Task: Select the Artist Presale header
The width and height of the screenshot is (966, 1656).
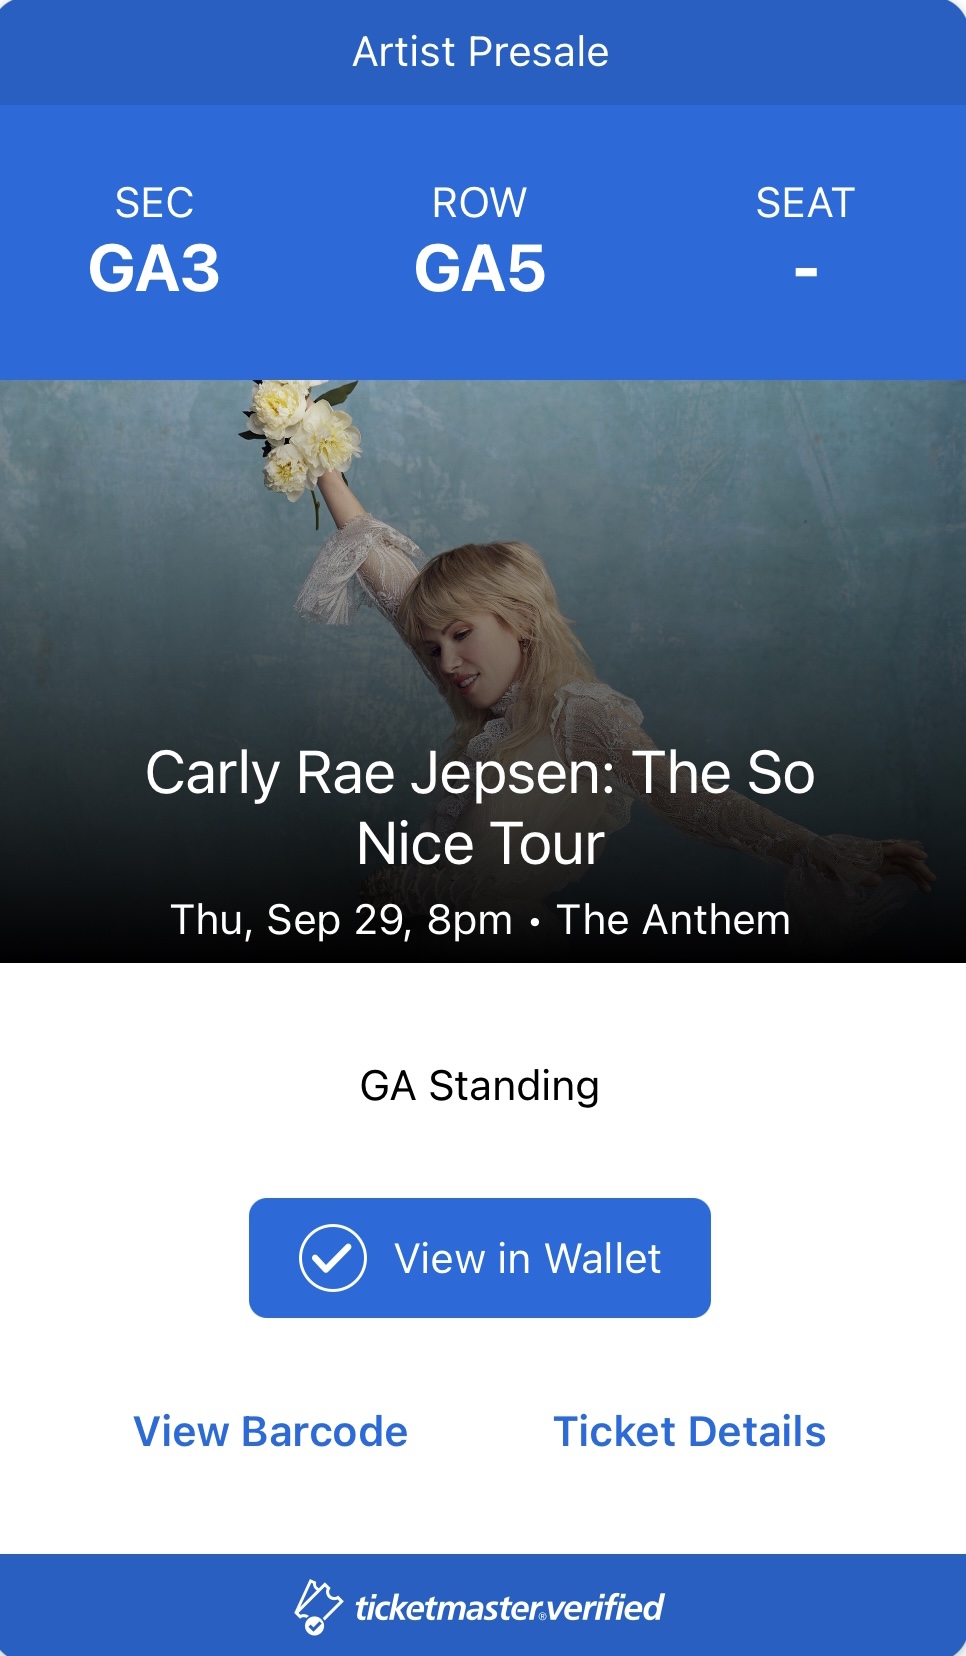Action: 481,52
